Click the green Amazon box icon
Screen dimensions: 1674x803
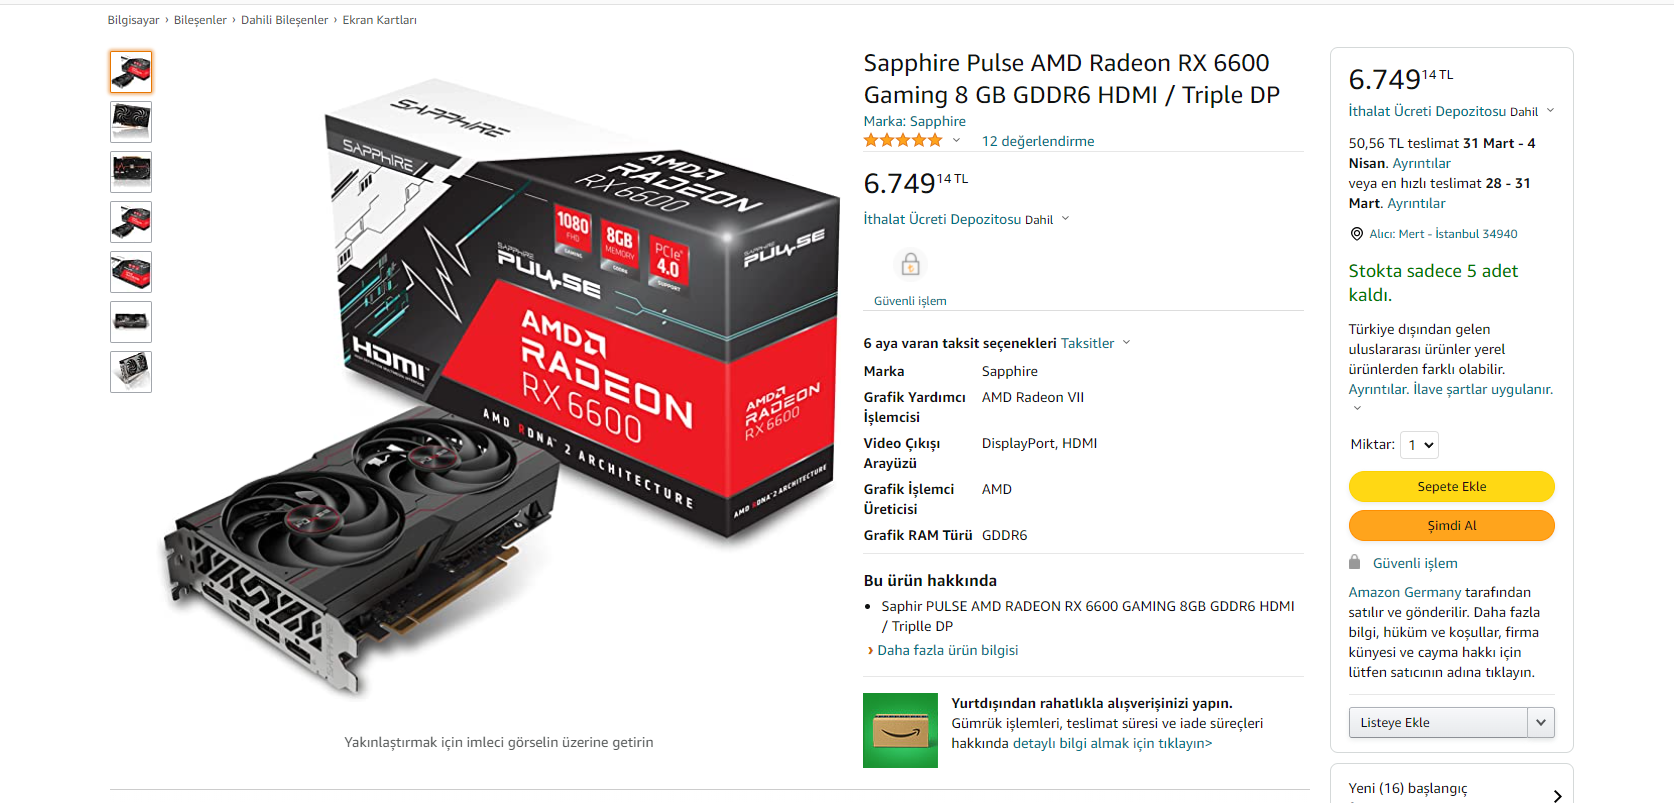[x=900, y=730]
